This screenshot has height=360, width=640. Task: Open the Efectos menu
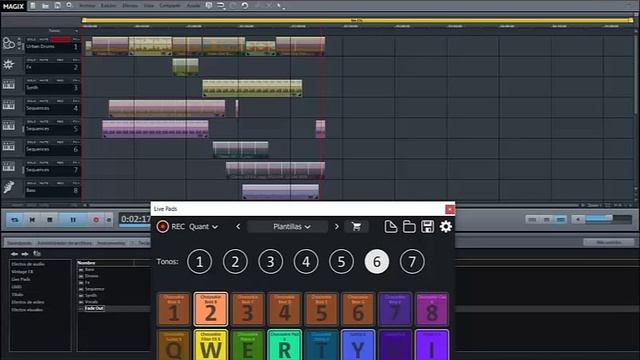click(x=130, y=6)
